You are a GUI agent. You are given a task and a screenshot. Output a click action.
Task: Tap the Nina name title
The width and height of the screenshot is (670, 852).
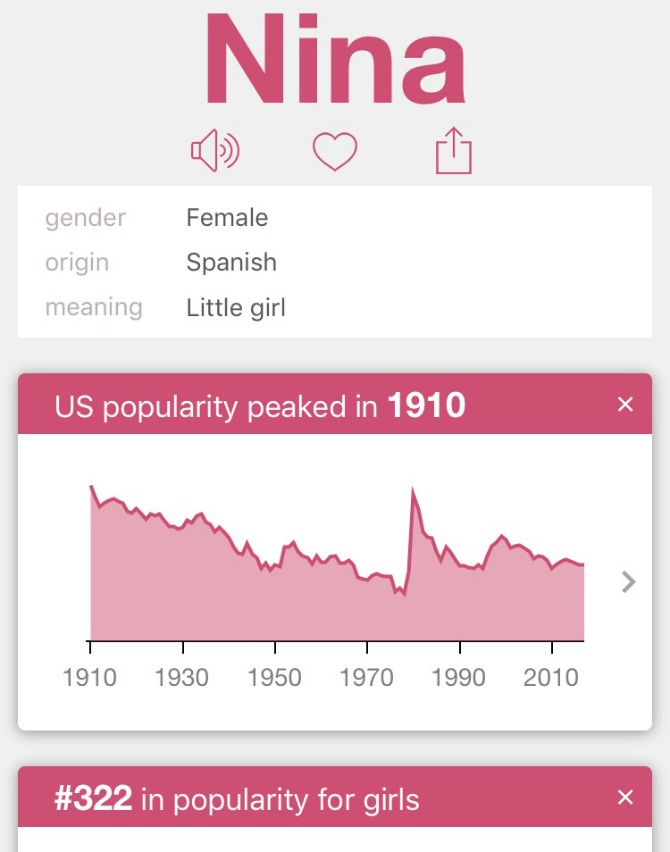click(335, 59)
